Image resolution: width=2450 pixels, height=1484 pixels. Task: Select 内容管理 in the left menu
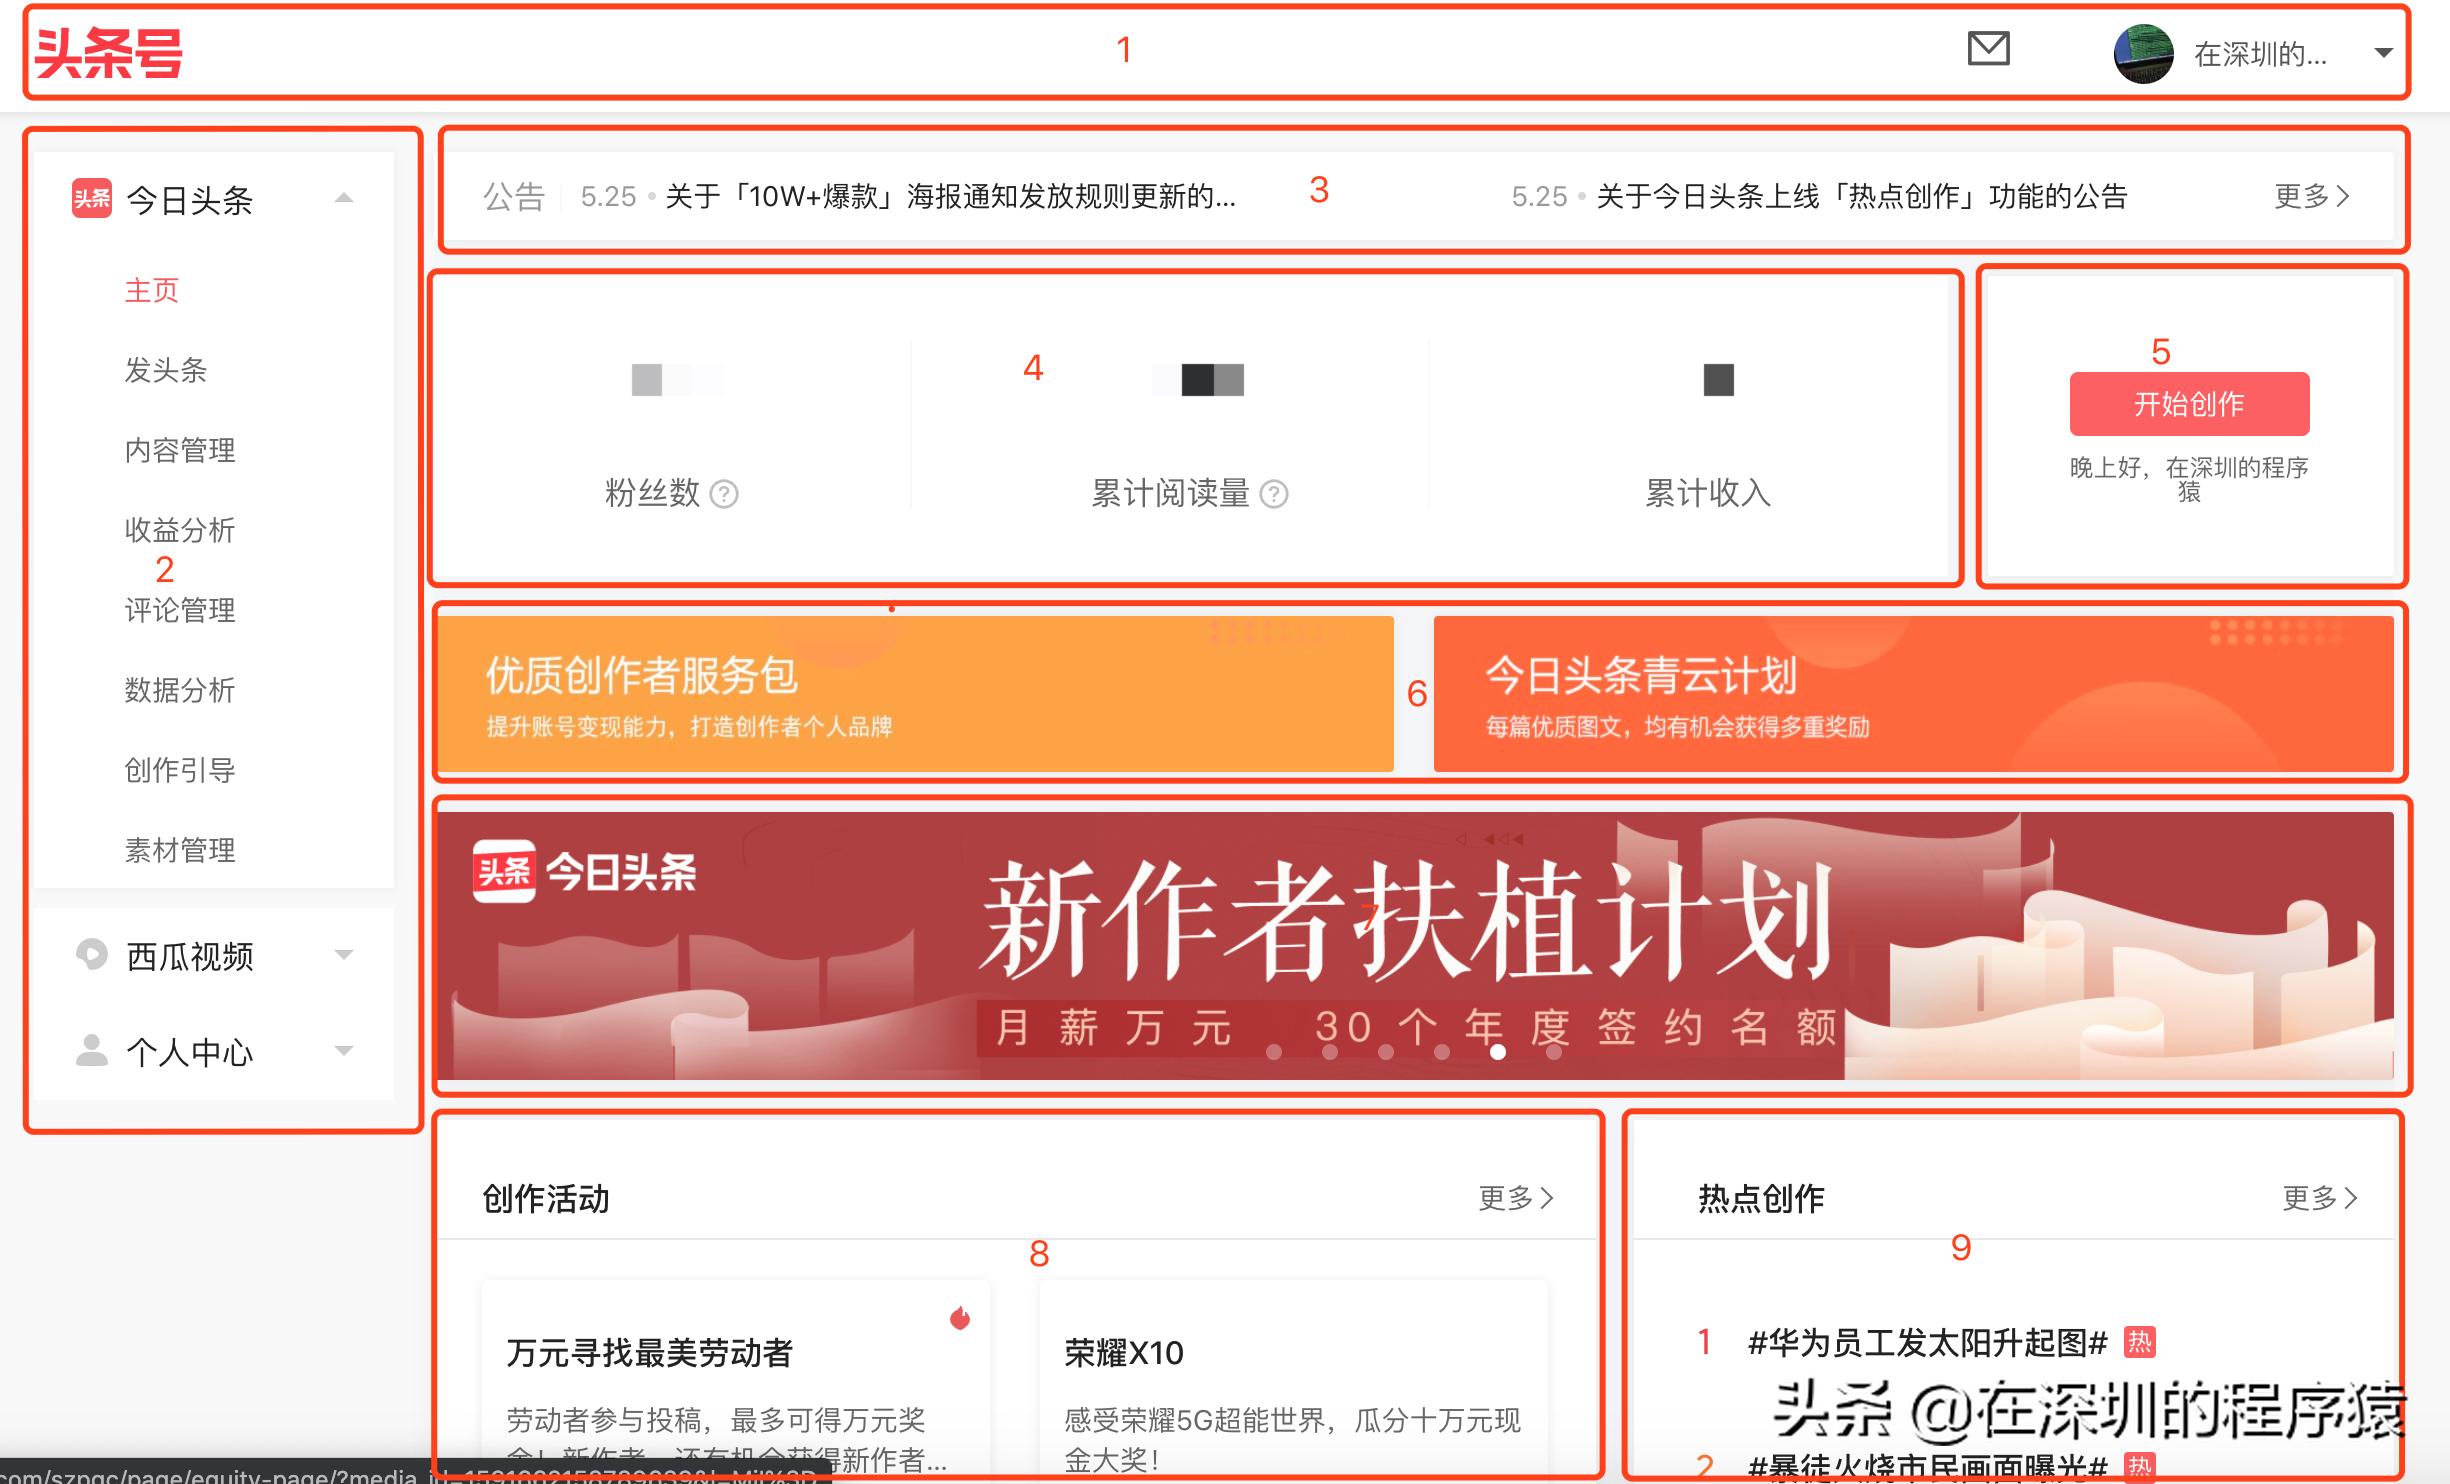180,450
